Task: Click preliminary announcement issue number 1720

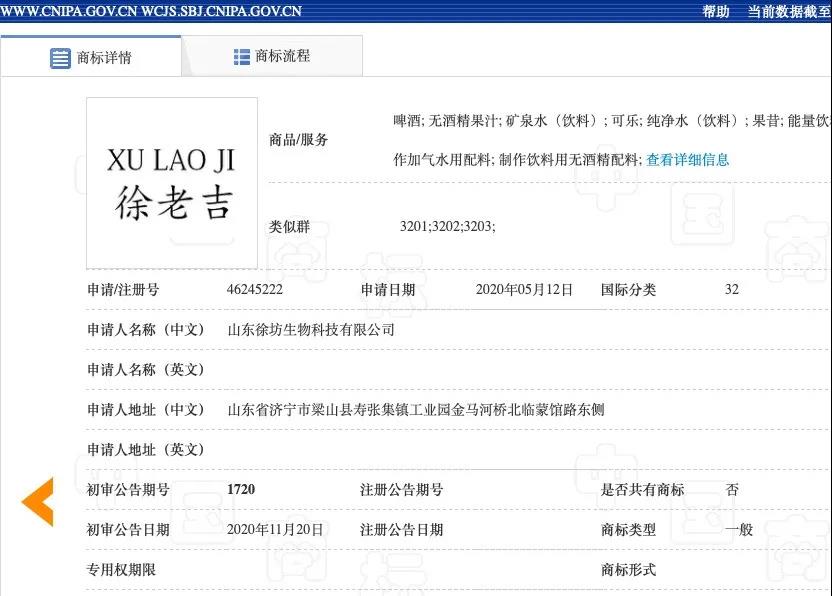Action: point(241,489)
